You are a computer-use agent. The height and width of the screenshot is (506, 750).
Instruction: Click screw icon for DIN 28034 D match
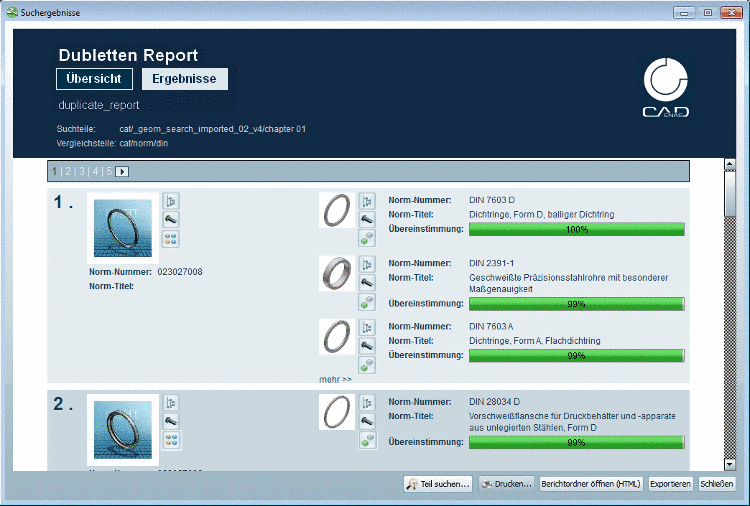coord(367,421)
